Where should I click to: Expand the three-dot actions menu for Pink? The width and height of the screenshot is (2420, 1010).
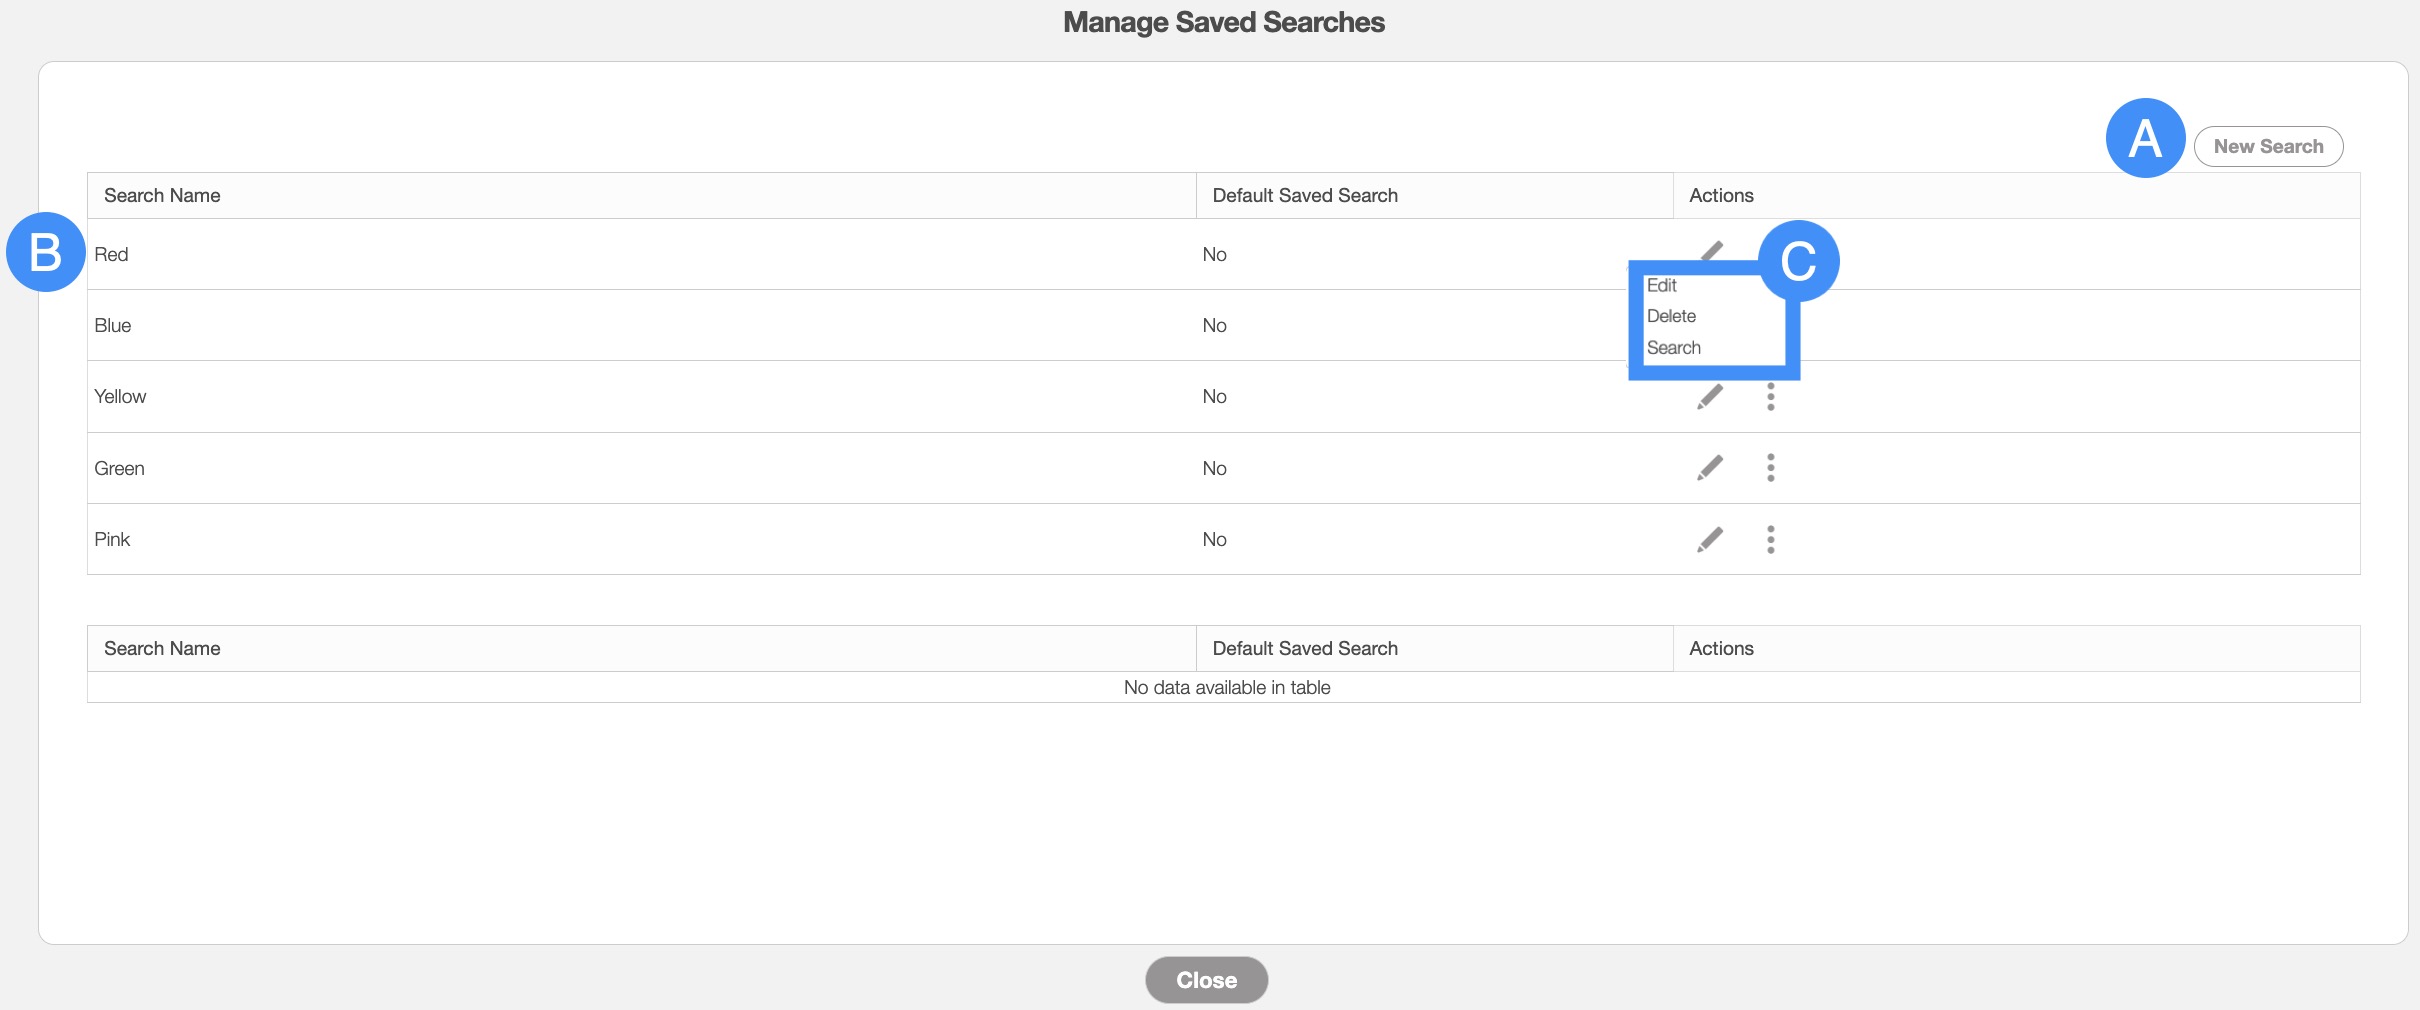(x=1770, y=540)
